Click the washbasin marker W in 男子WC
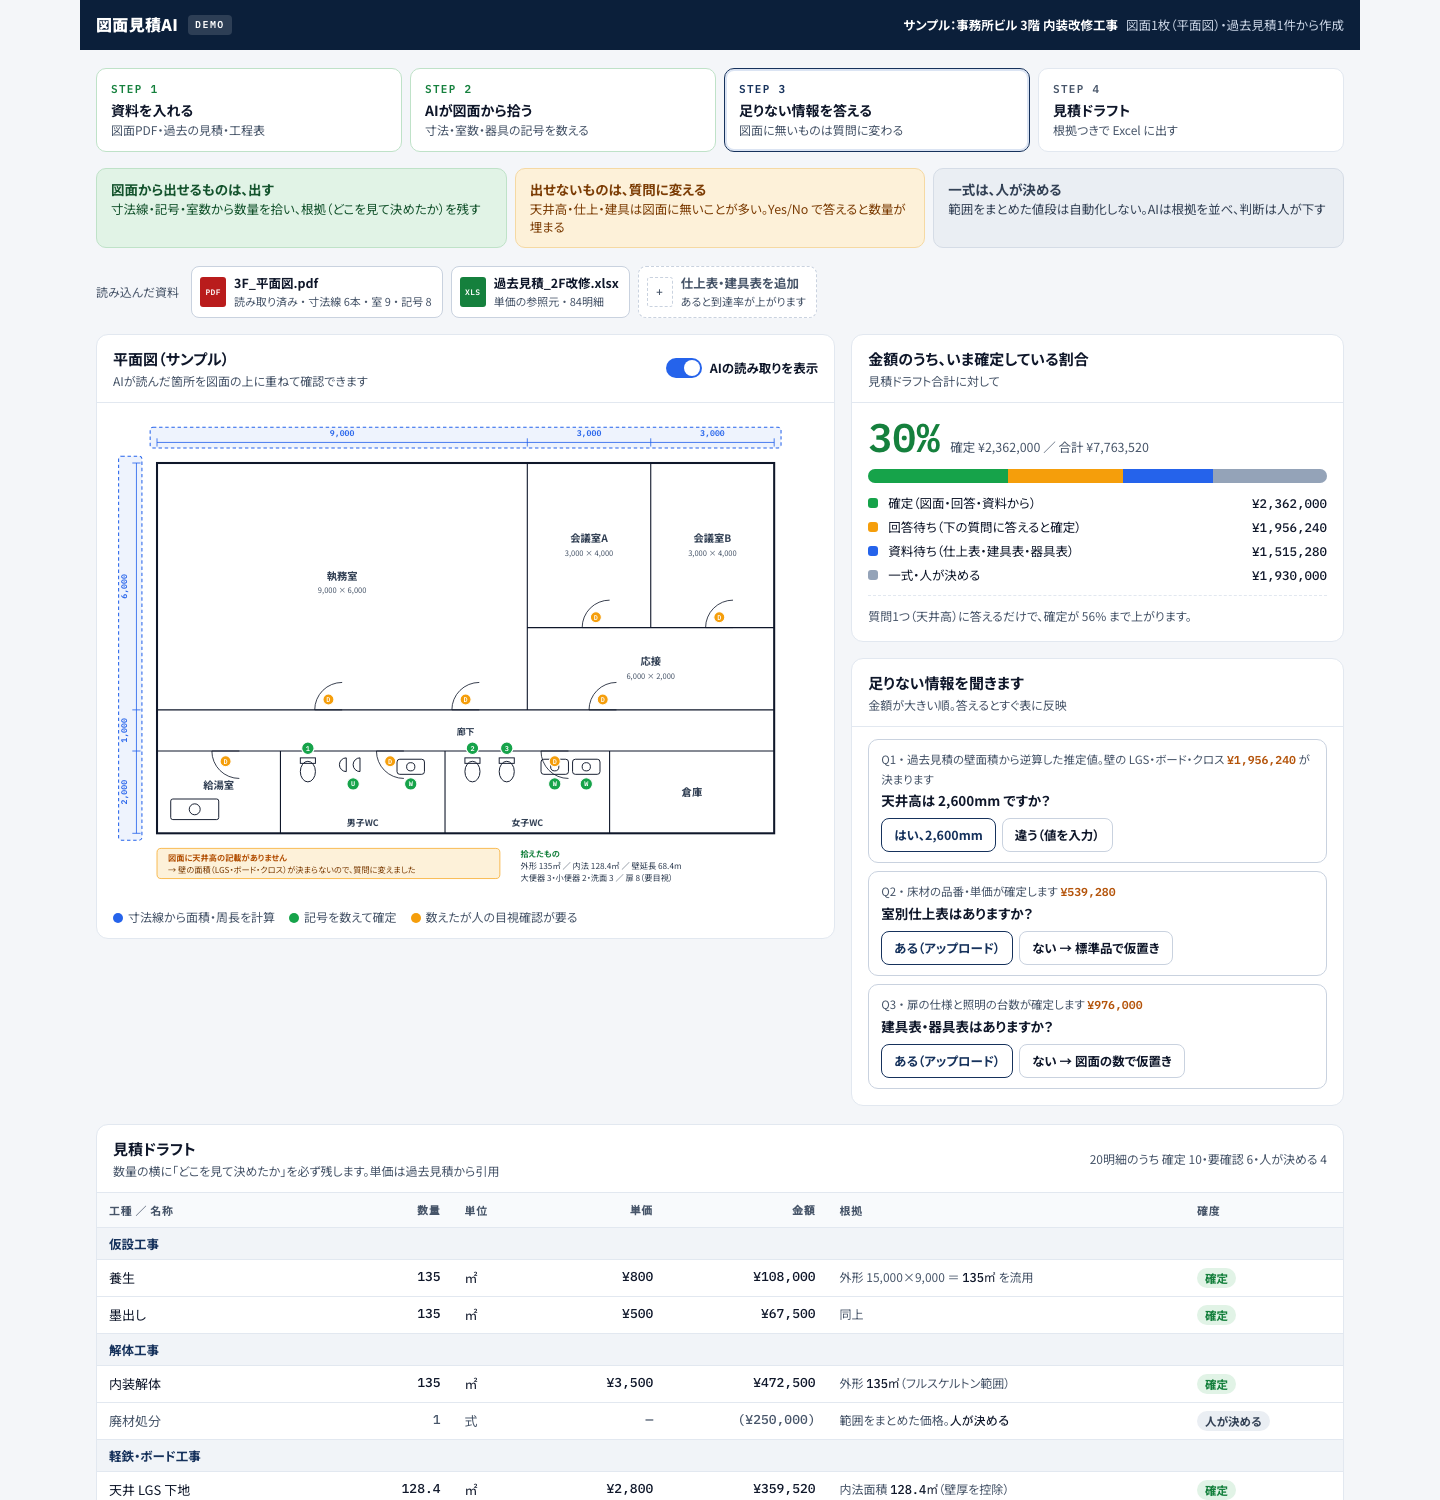Viewport: 1440px width, 1500px height. tap(410, 784)
